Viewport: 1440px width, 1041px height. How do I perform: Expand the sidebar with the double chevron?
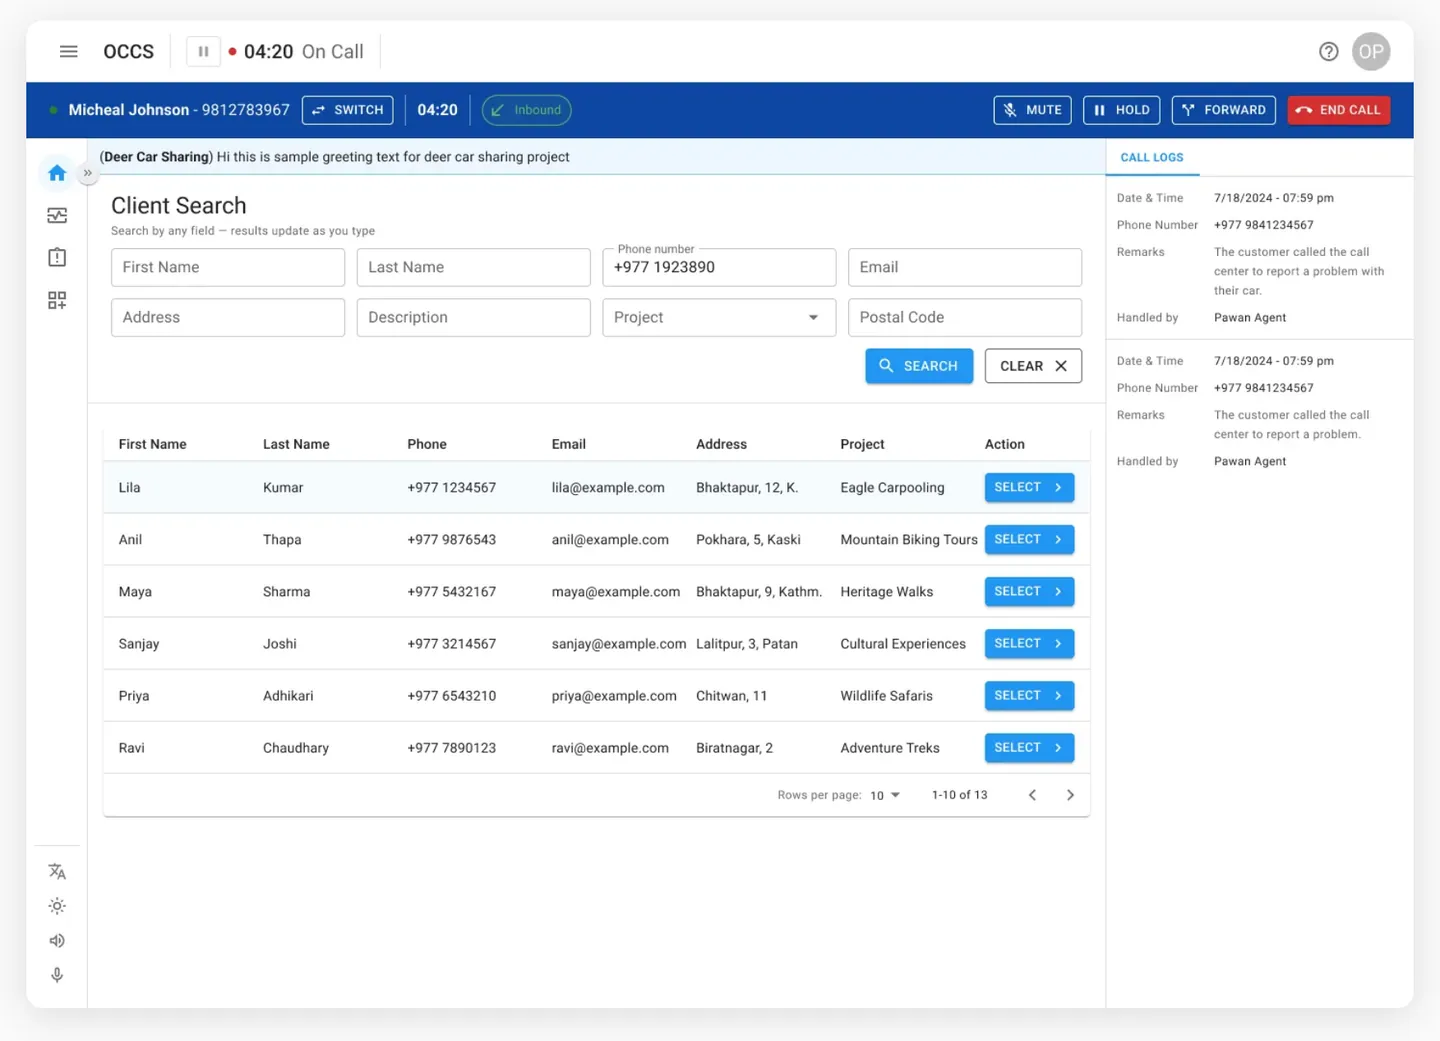click(x=88, y=173)
